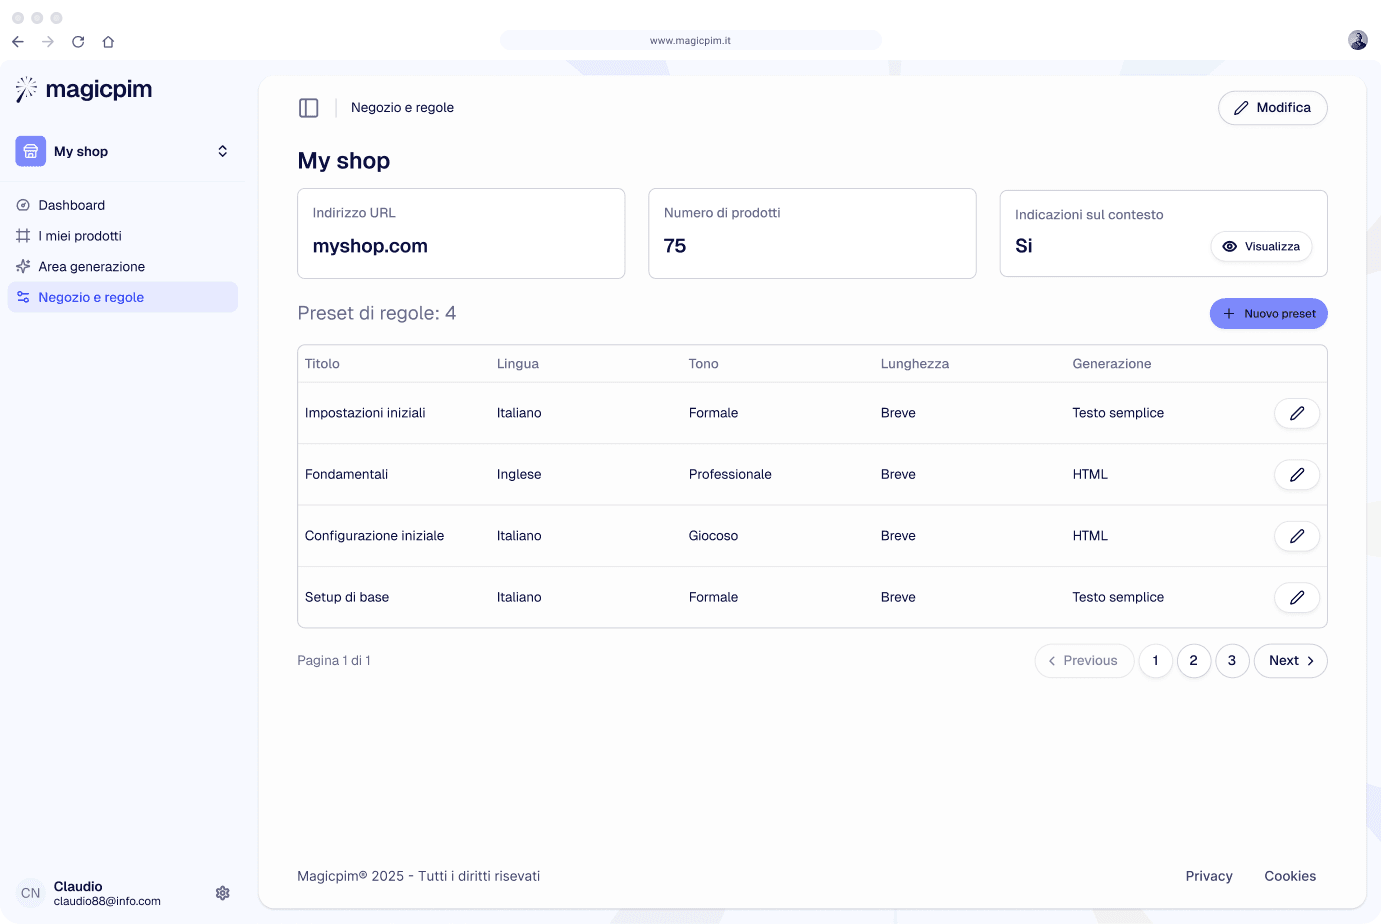Open I miei prodotti section

(x=80, y=236)
